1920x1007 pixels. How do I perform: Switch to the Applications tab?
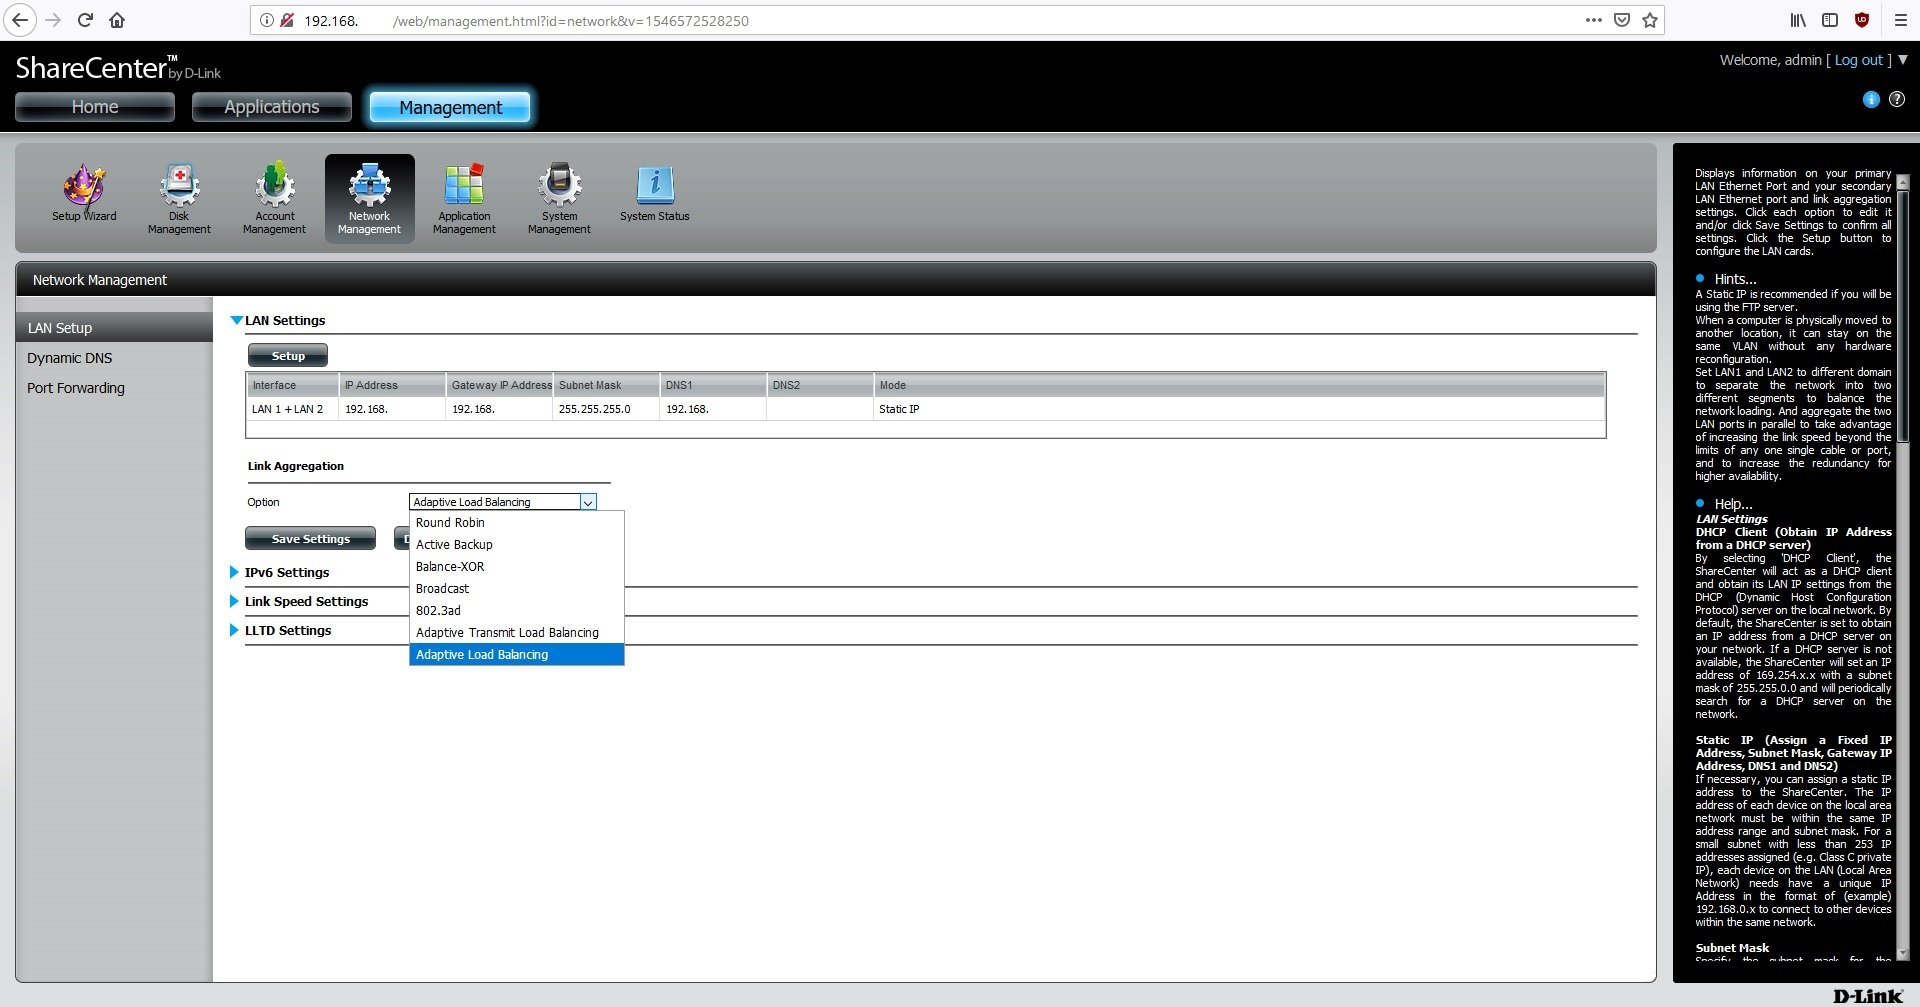[271, 107]
